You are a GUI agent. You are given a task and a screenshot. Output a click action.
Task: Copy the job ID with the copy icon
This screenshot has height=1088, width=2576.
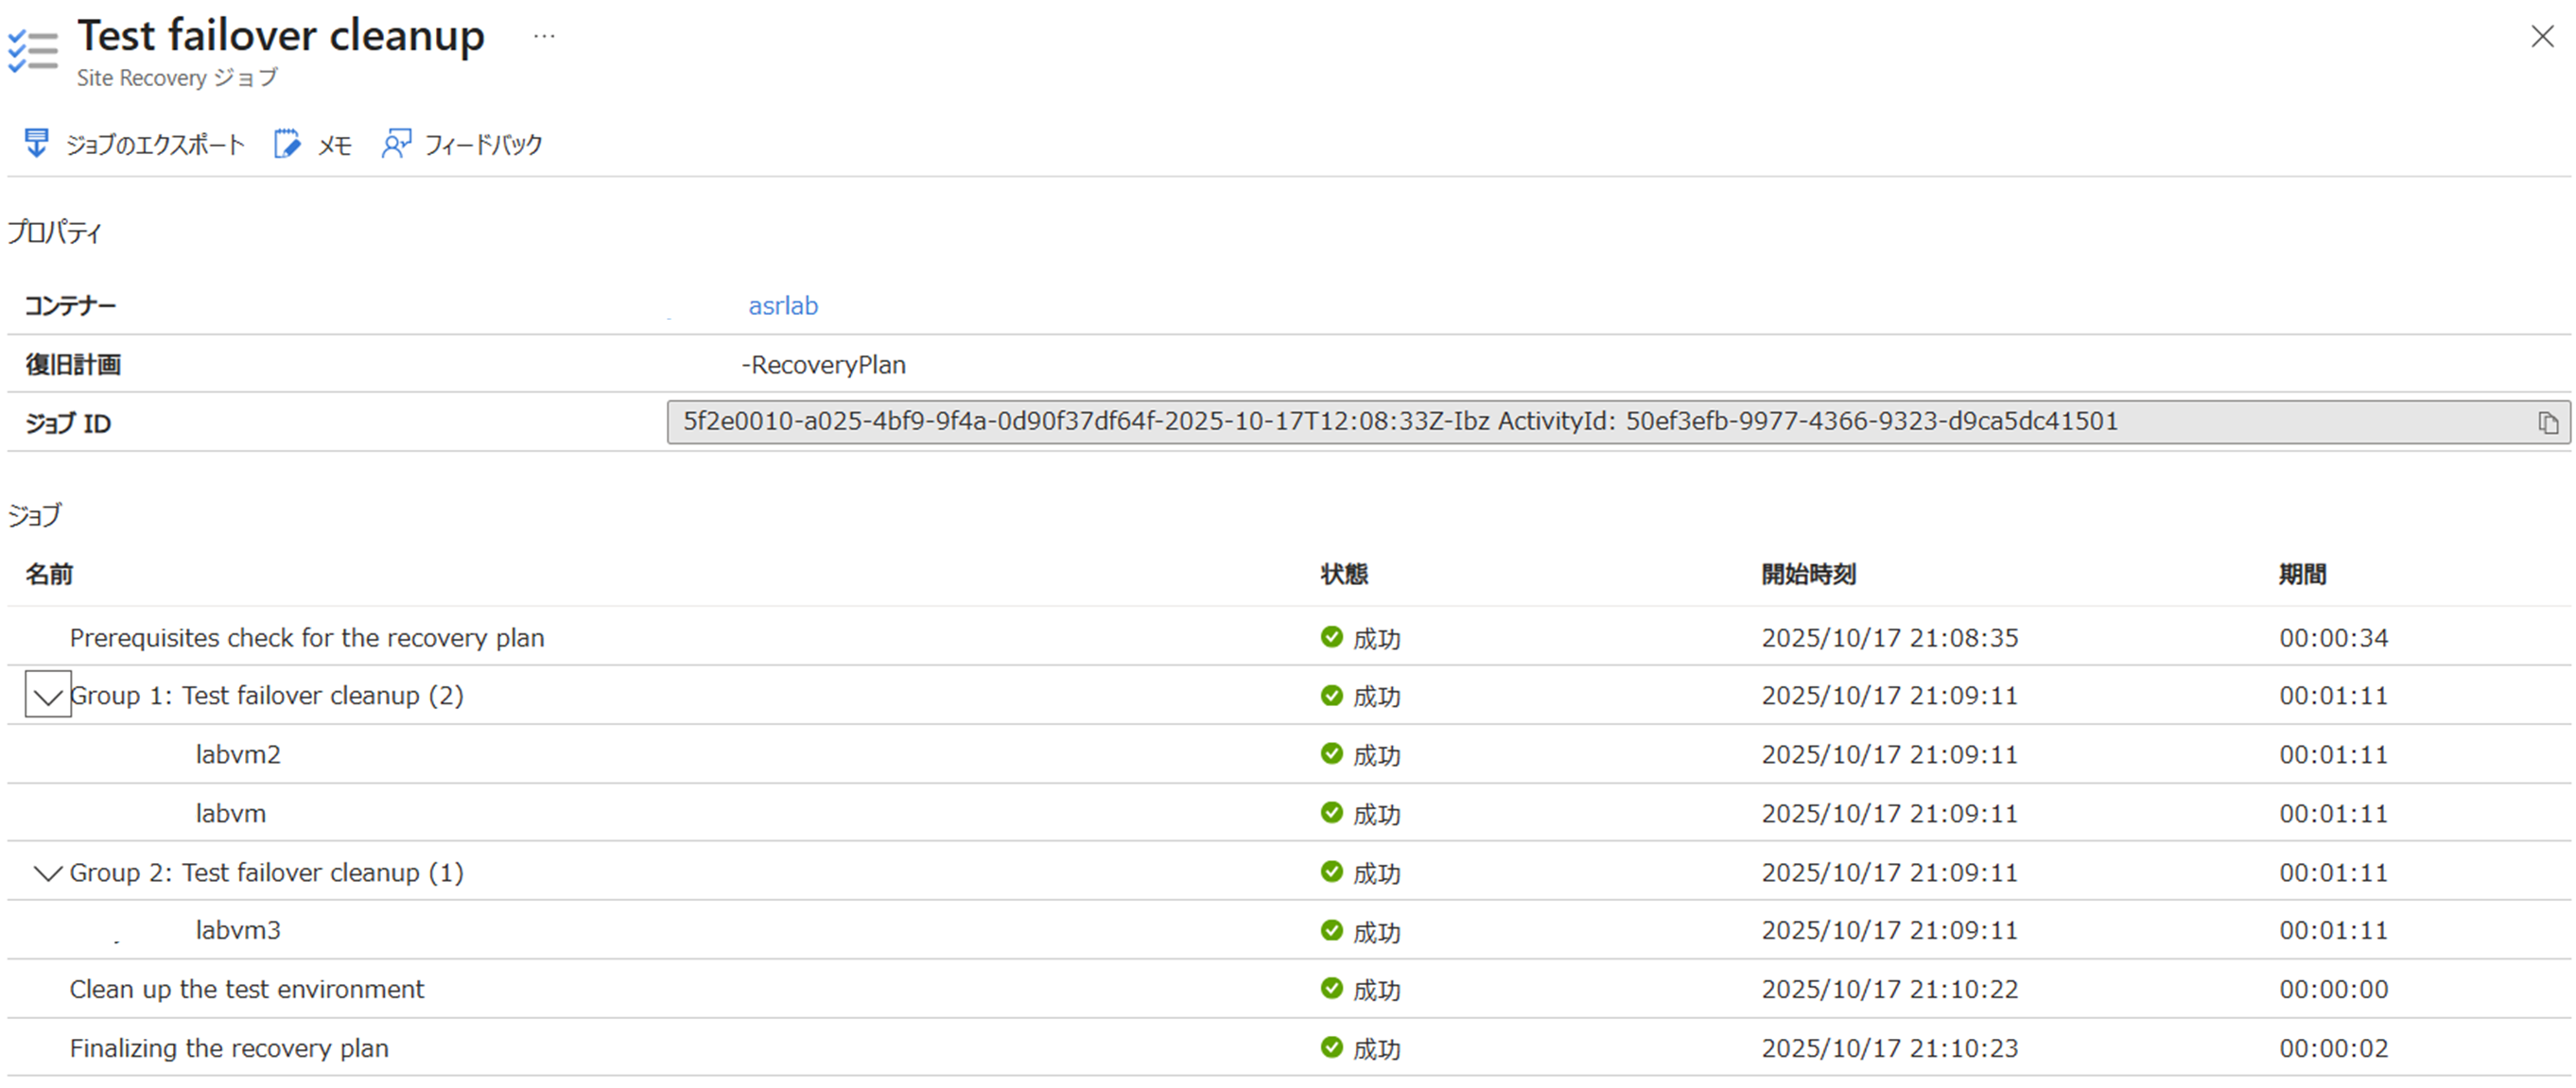pyautogui.click(x=2547, y=423)
